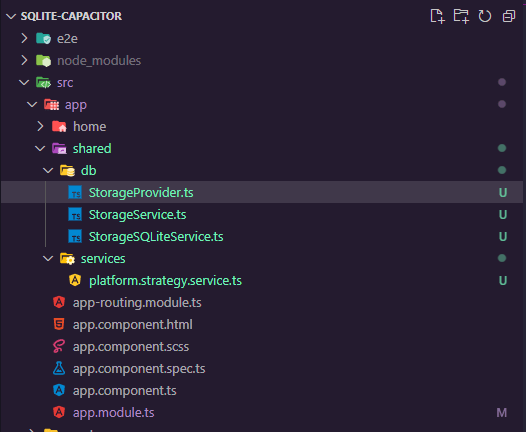Click the db folder icon
The image size is (526, 432).
point(67,170)
